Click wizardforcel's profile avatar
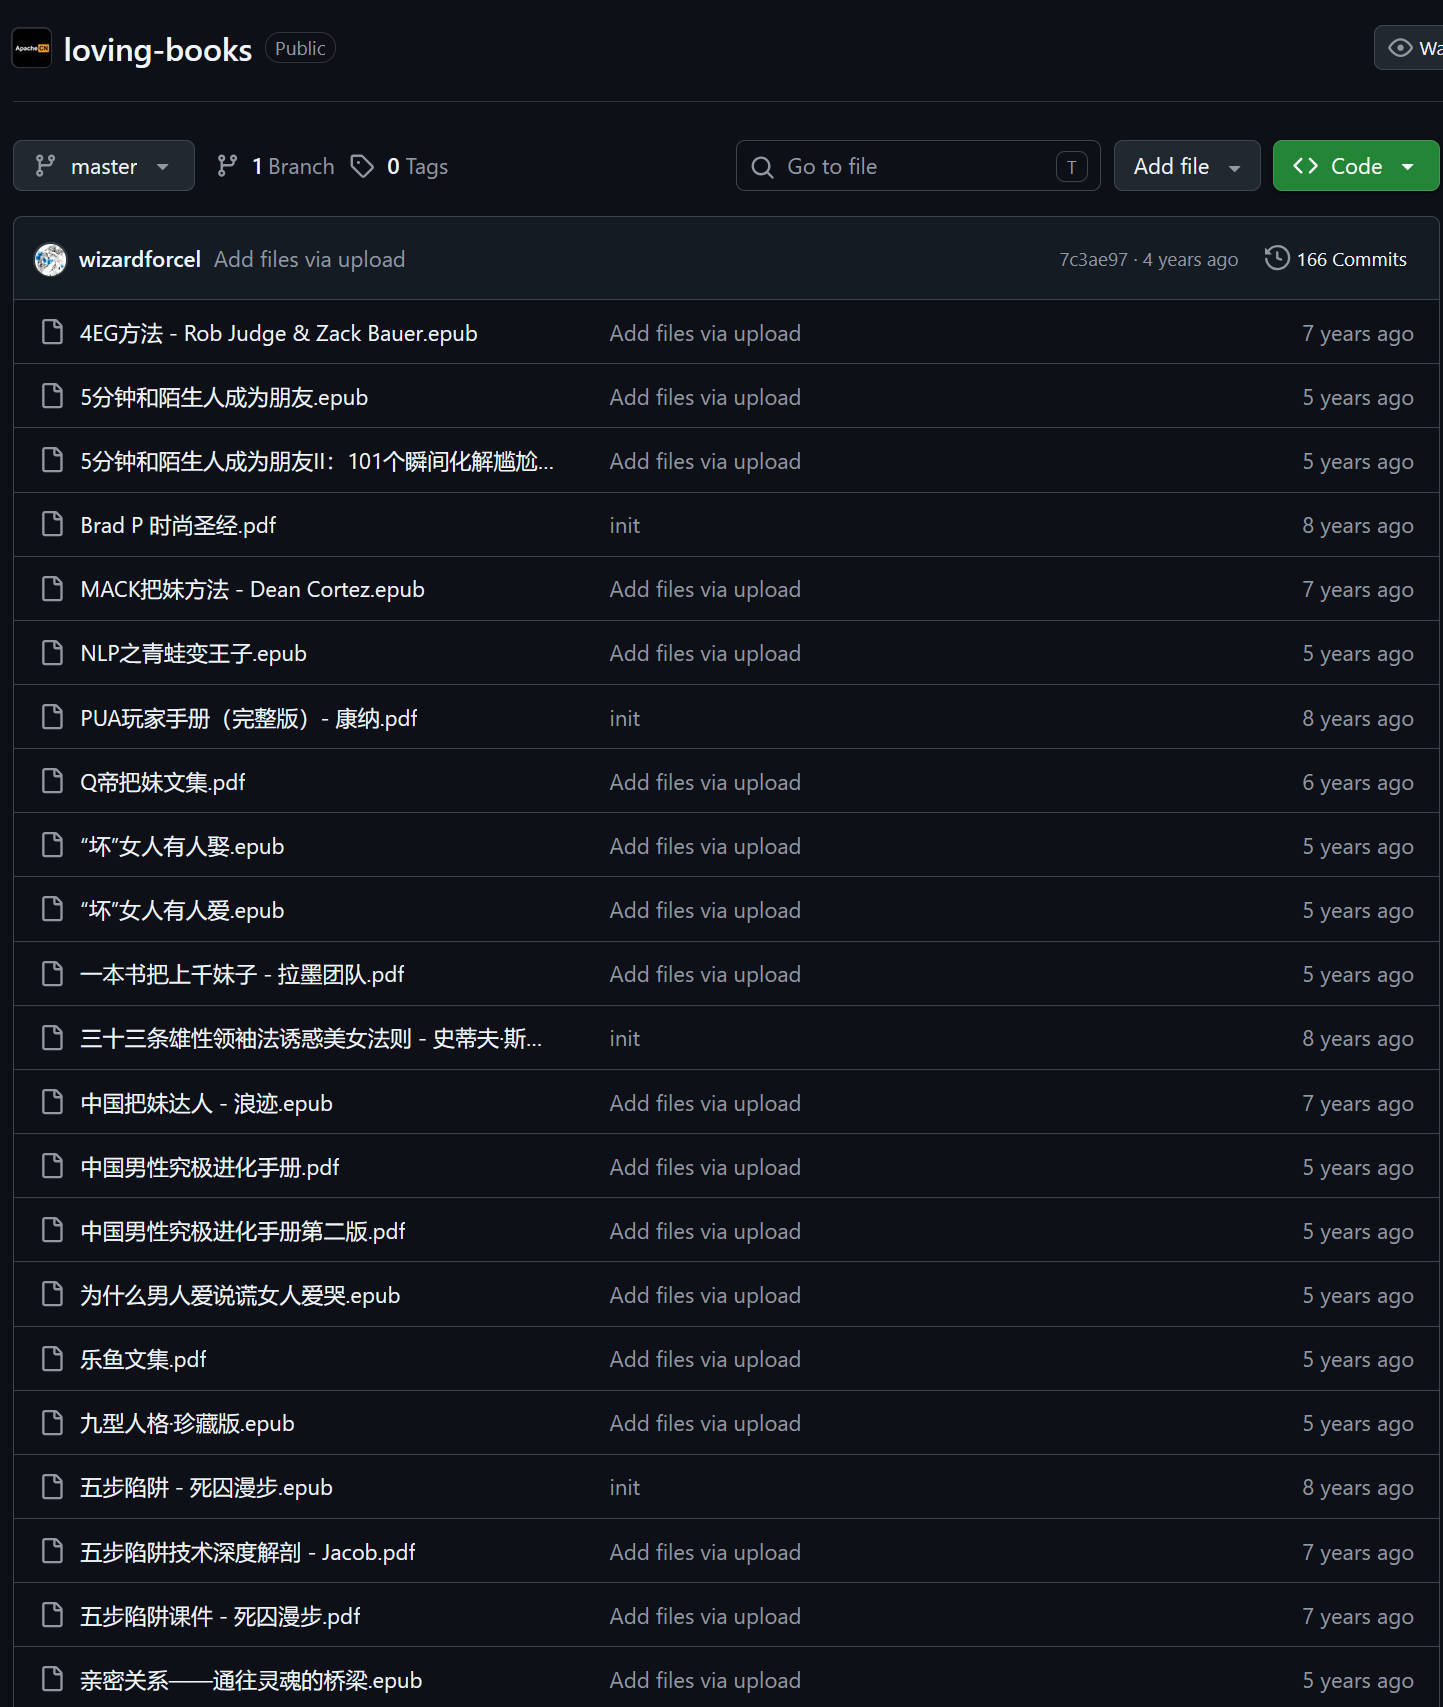Screen dimensions: 1443x1707 tap(50, 260)
